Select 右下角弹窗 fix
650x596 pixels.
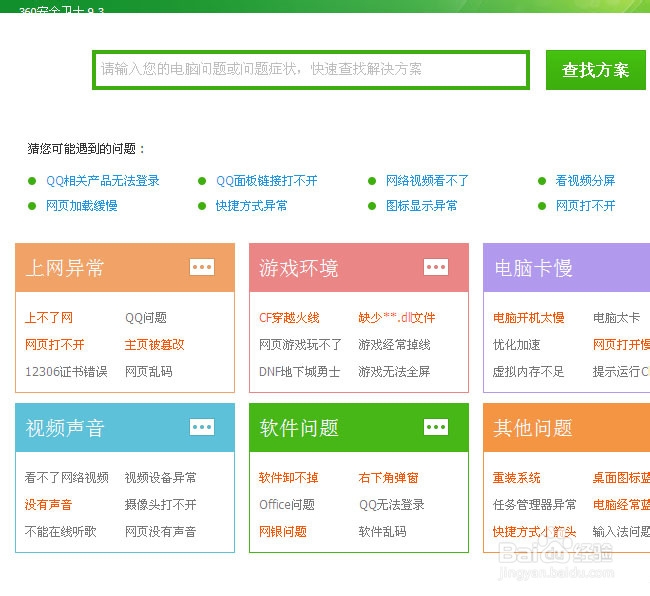(x=388, y=478)
